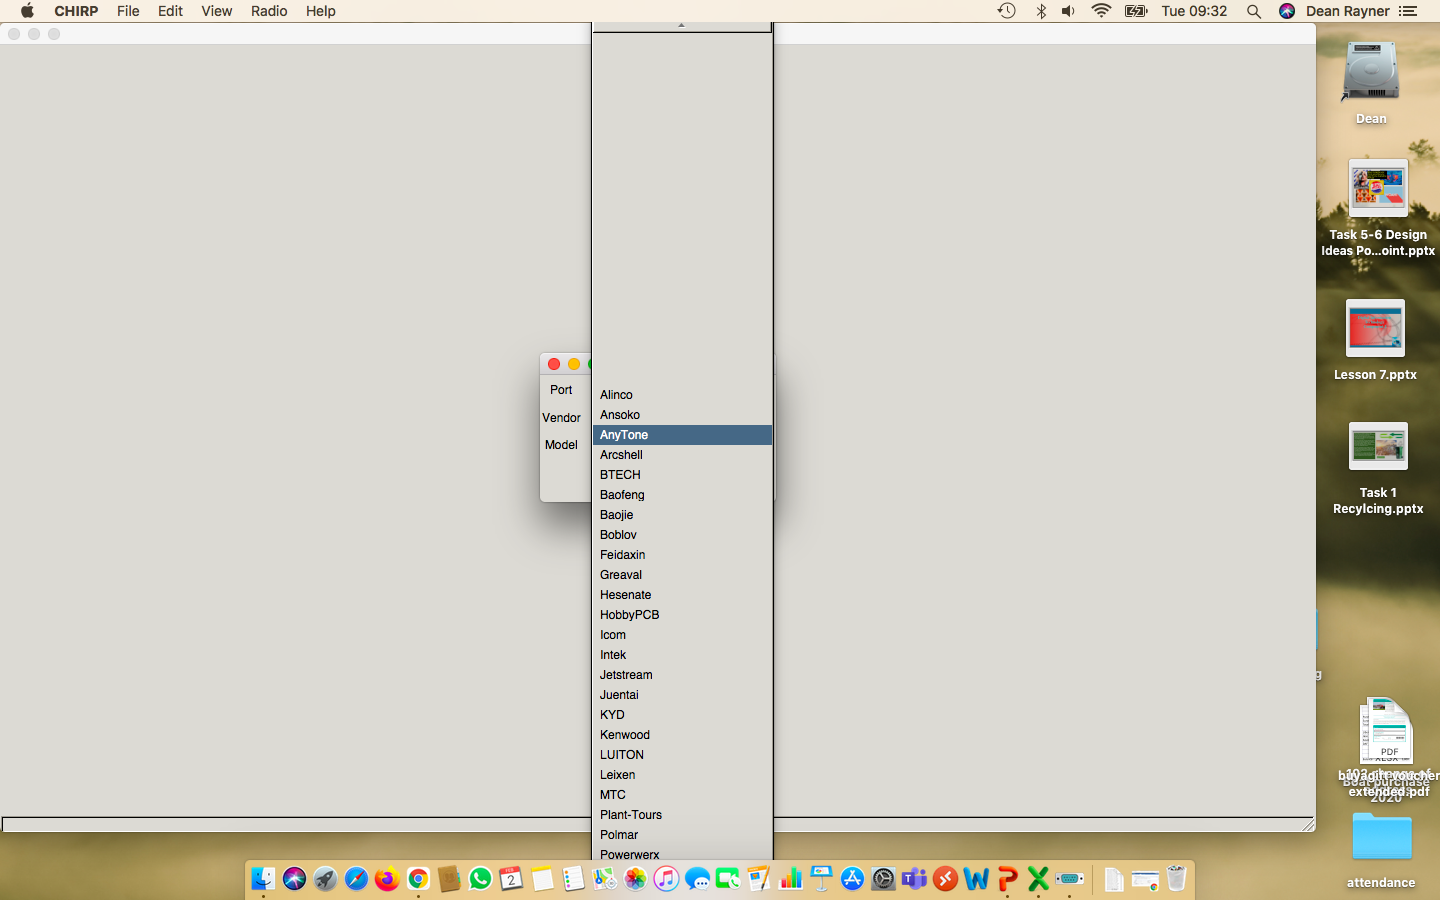Pick HobbyPCB from the vendor list
Screen dimensions: 1440x900
tap(682, 615)
